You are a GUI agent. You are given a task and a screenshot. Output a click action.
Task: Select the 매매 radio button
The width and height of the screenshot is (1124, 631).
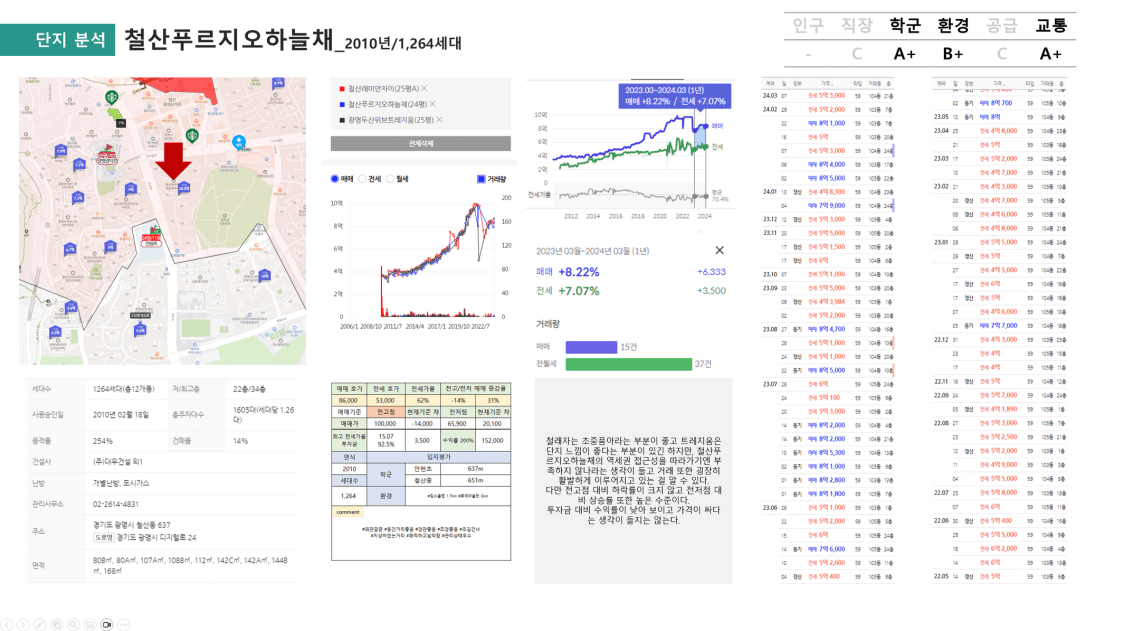click(x=335, y=179)
